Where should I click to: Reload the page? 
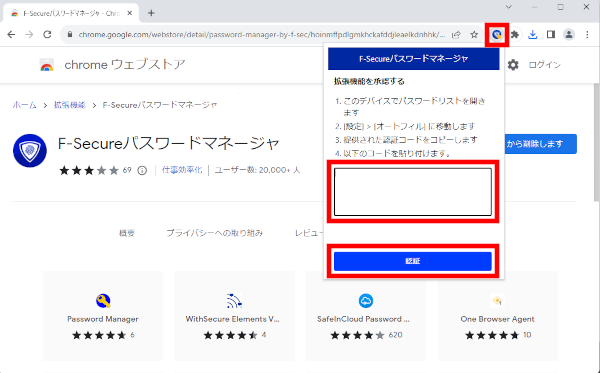(47, 35)
